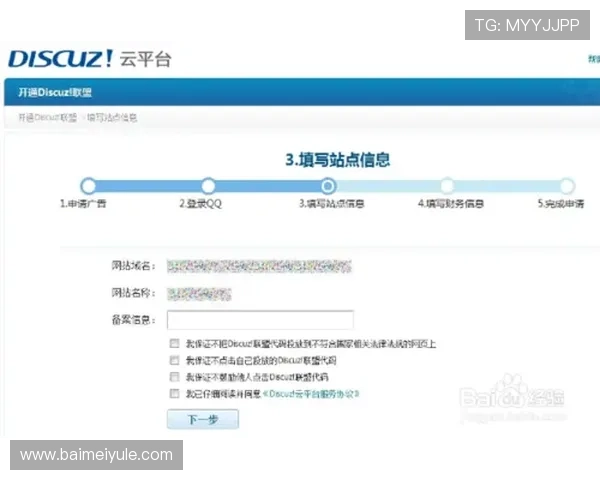Check 我保证不点击自己投放的 Discuz!联盟代码 checkbox
This screenshot has height=480, width=600.
coord(174,360)
